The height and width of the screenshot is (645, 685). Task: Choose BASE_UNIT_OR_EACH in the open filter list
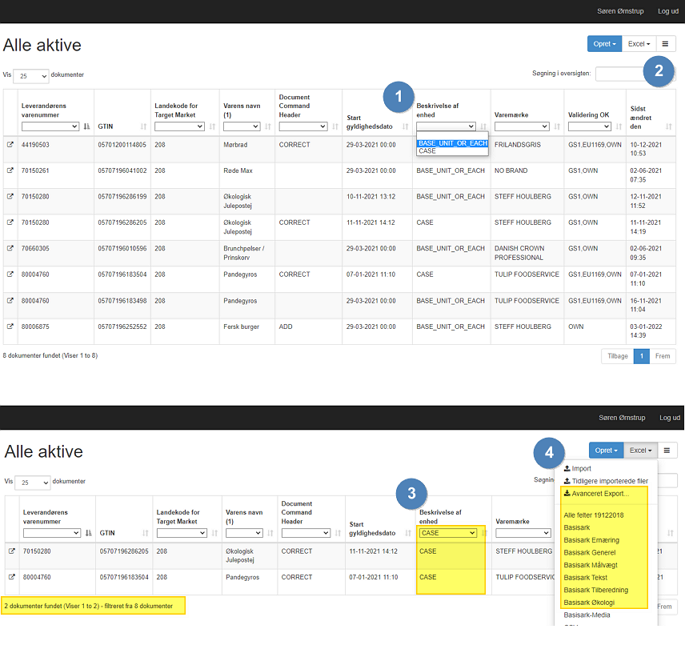[452, 143]
